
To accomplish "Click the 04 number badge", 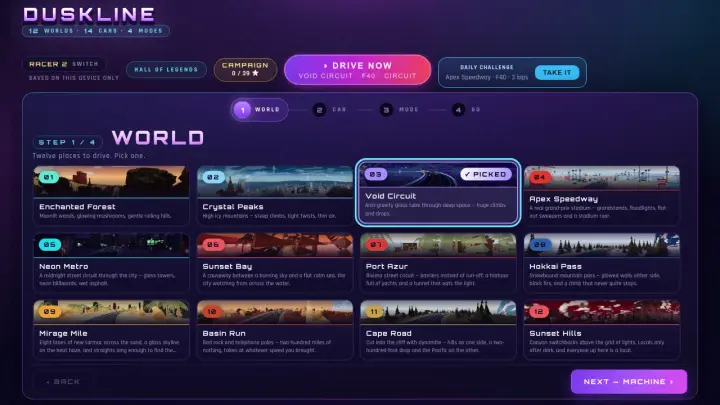I will pos(540,177).
